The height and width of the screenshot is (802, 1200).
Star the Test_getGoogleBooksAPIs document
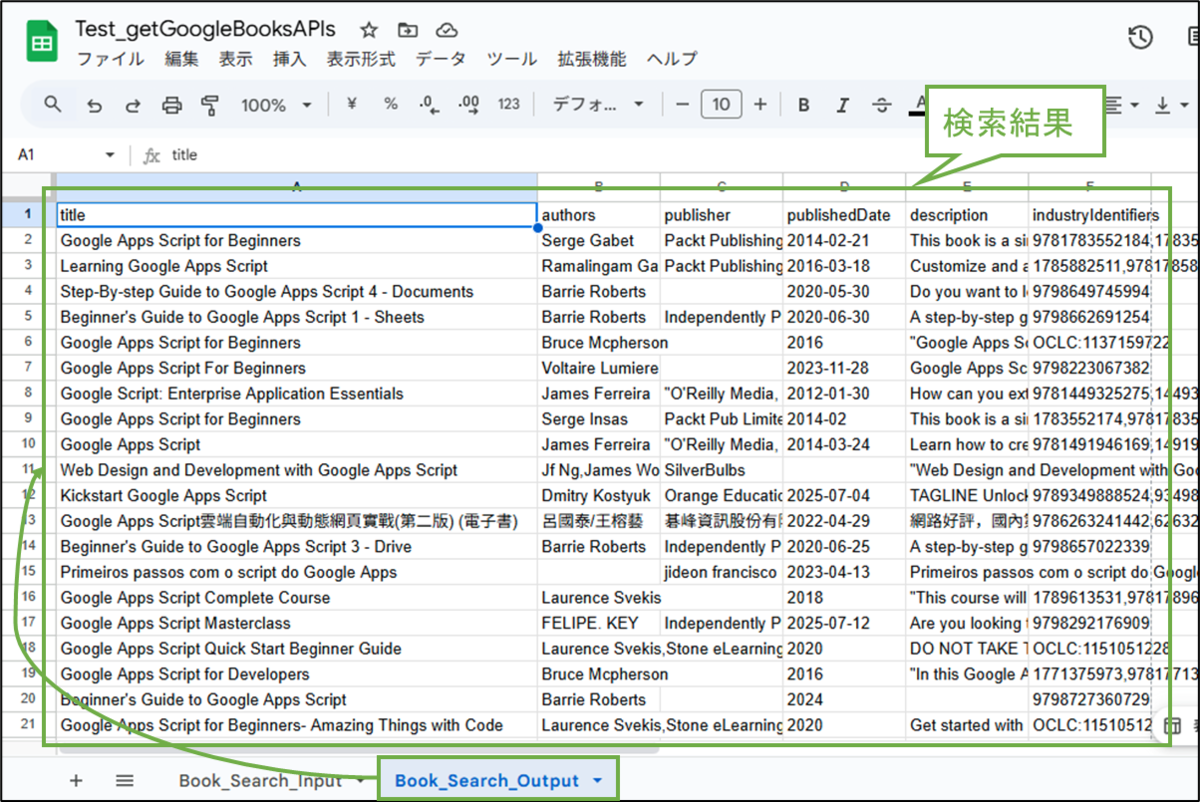tap(369, 30)
